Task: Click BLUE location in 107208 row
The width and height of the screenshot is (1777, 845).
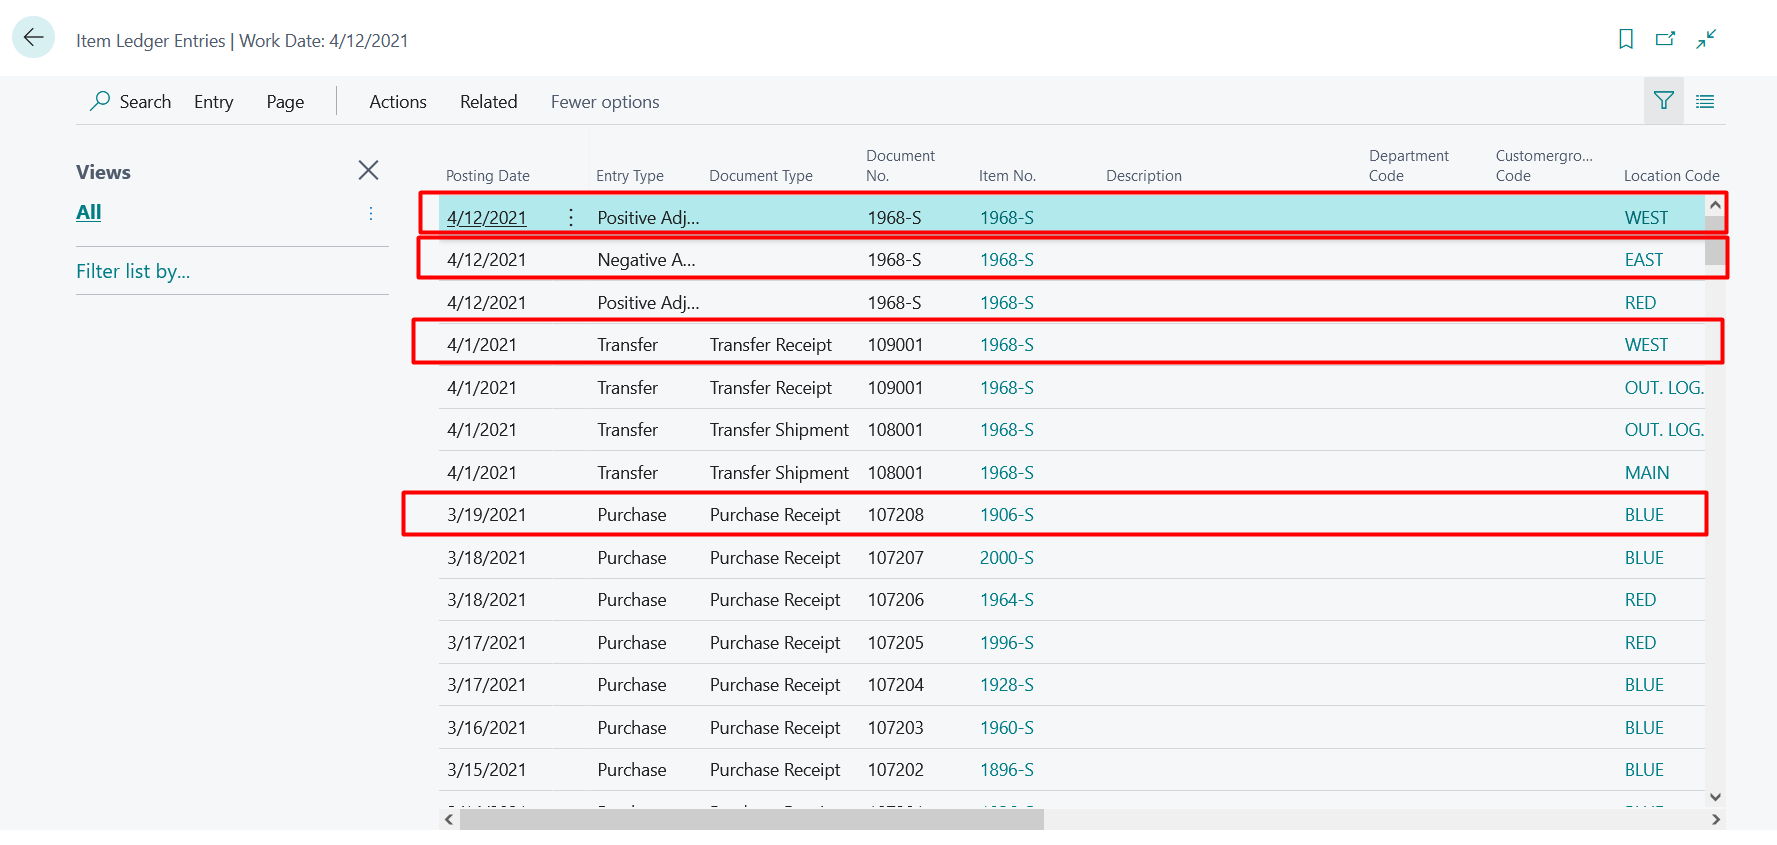Action: (1644, 514)
